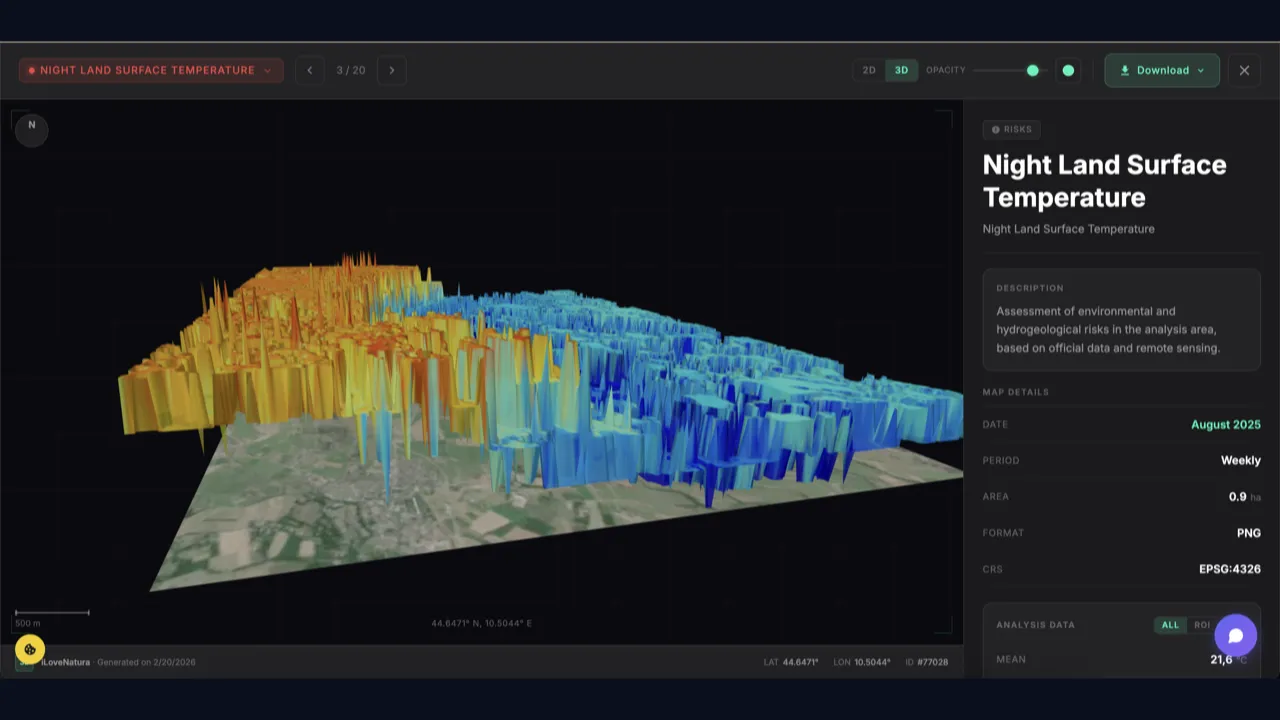The image size is (1280, 720).
Task: Click the iLoveNatura attribution label
Action: point(65,662)
